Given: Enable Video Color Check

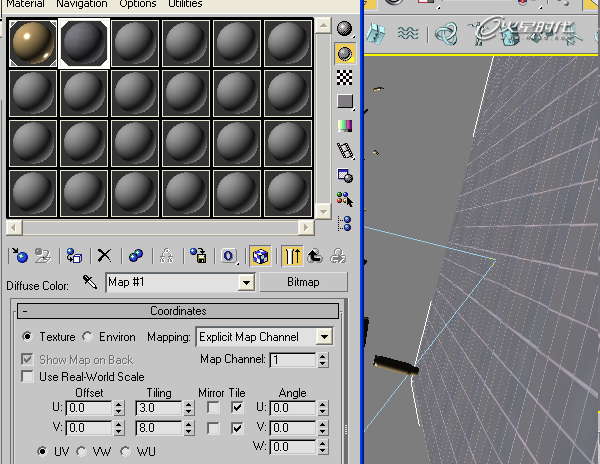Looking at the screenshot, I should click(x=345, y=126).
